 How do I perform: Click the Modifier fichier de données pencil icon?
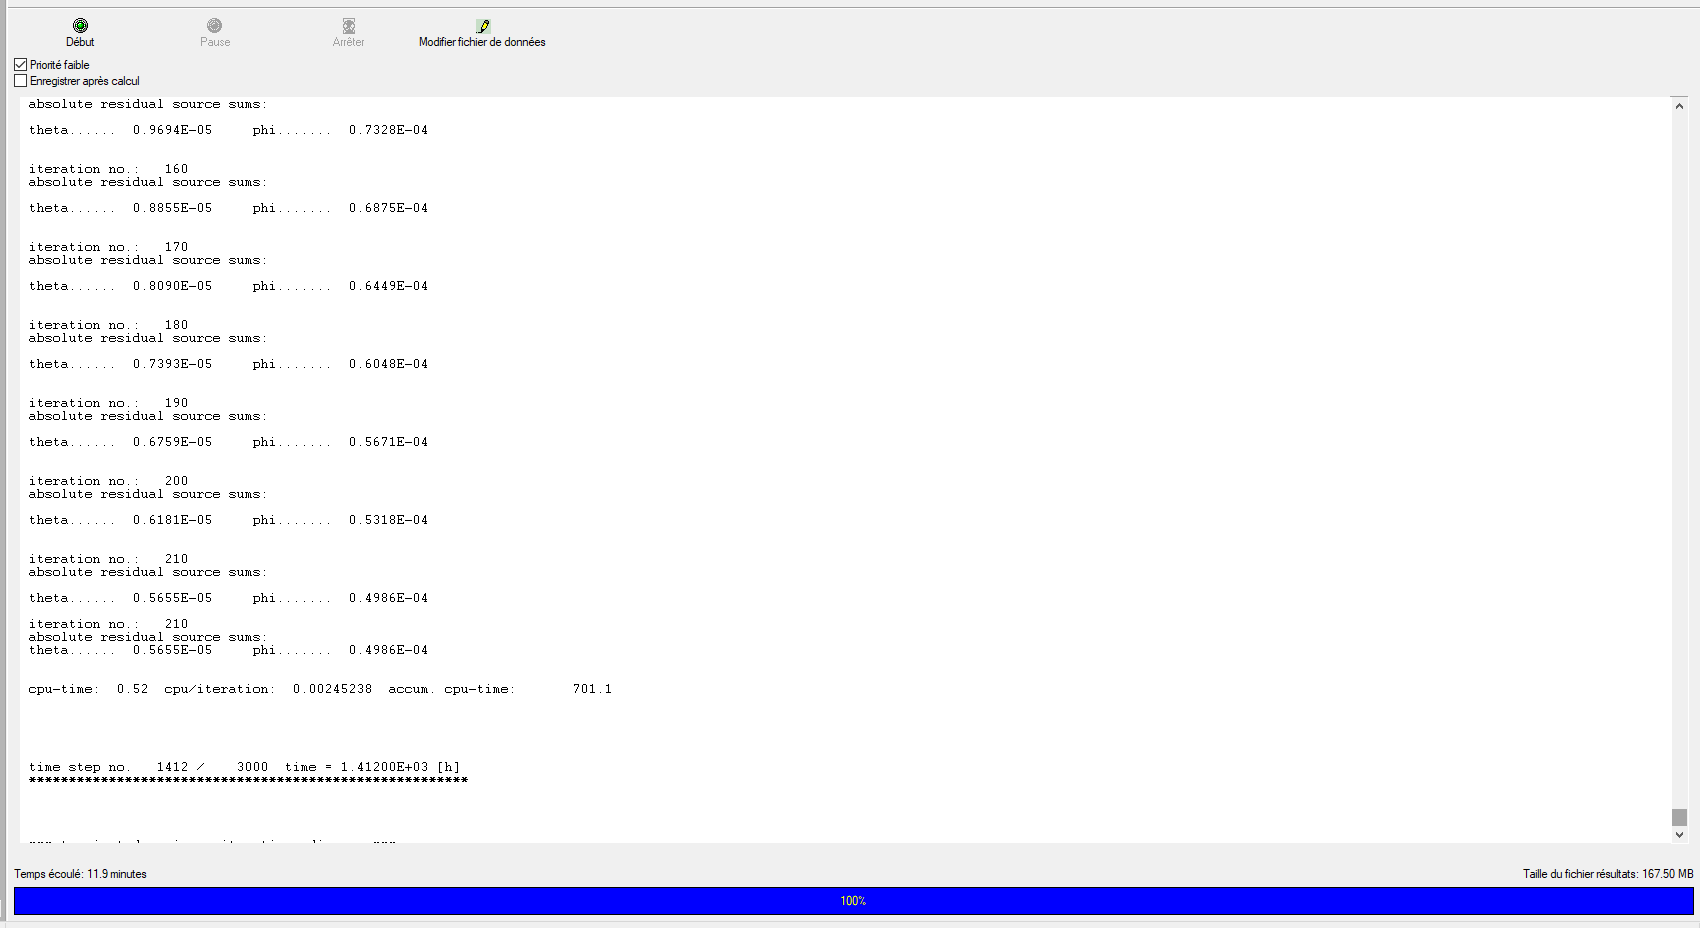point(482,26)
